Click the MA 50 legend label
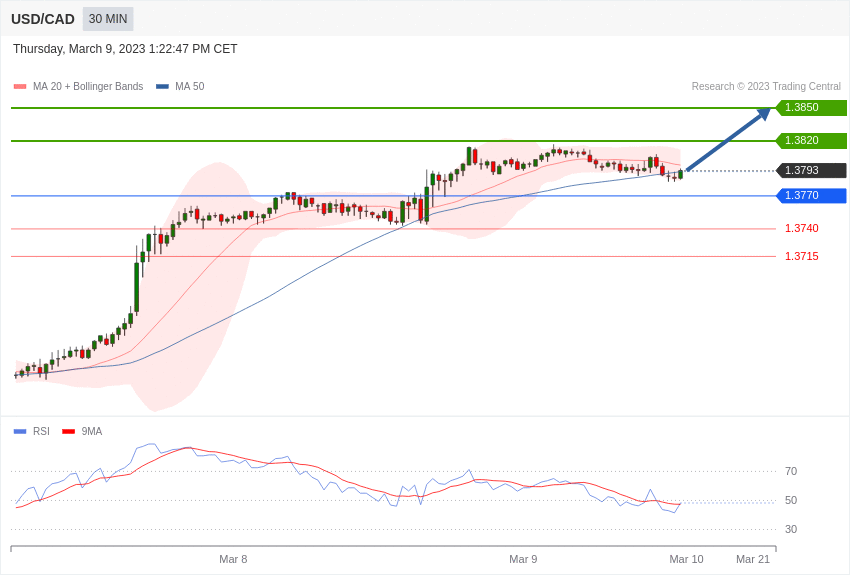The height and width of the screenshot is (576, 850). click(x=190, y=87)
